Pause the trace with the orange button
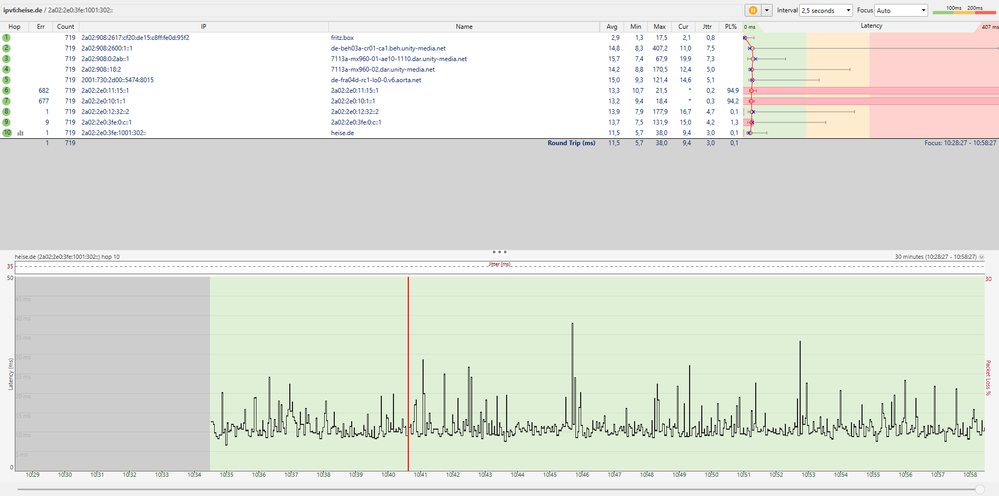The image size is (999, 496). tap(753, 9)
